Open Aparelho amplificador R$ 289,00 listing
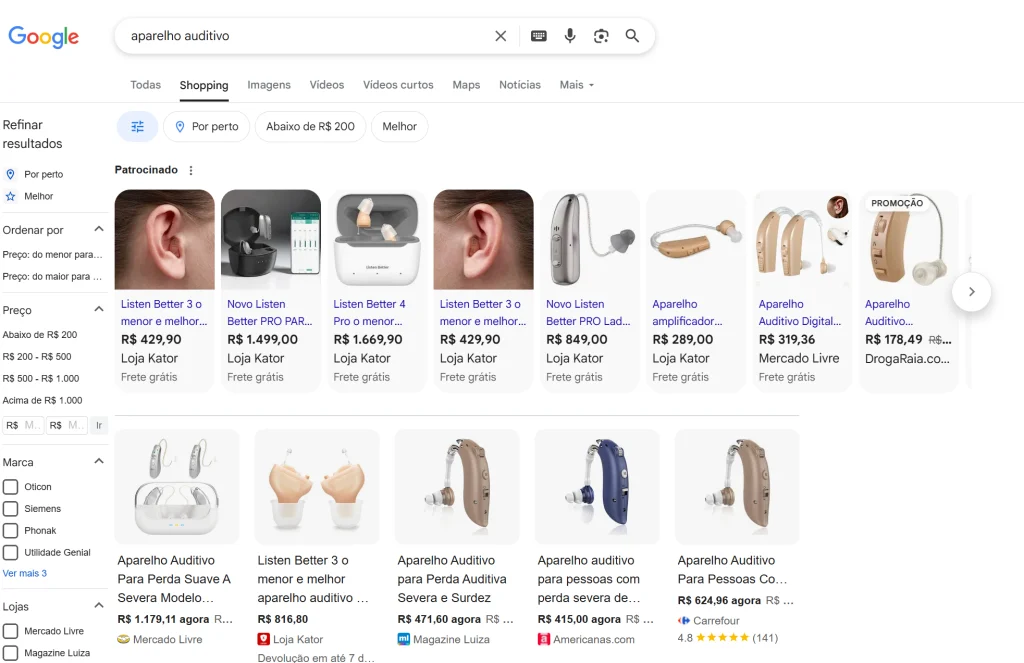1024x663 pixels. 696,291
